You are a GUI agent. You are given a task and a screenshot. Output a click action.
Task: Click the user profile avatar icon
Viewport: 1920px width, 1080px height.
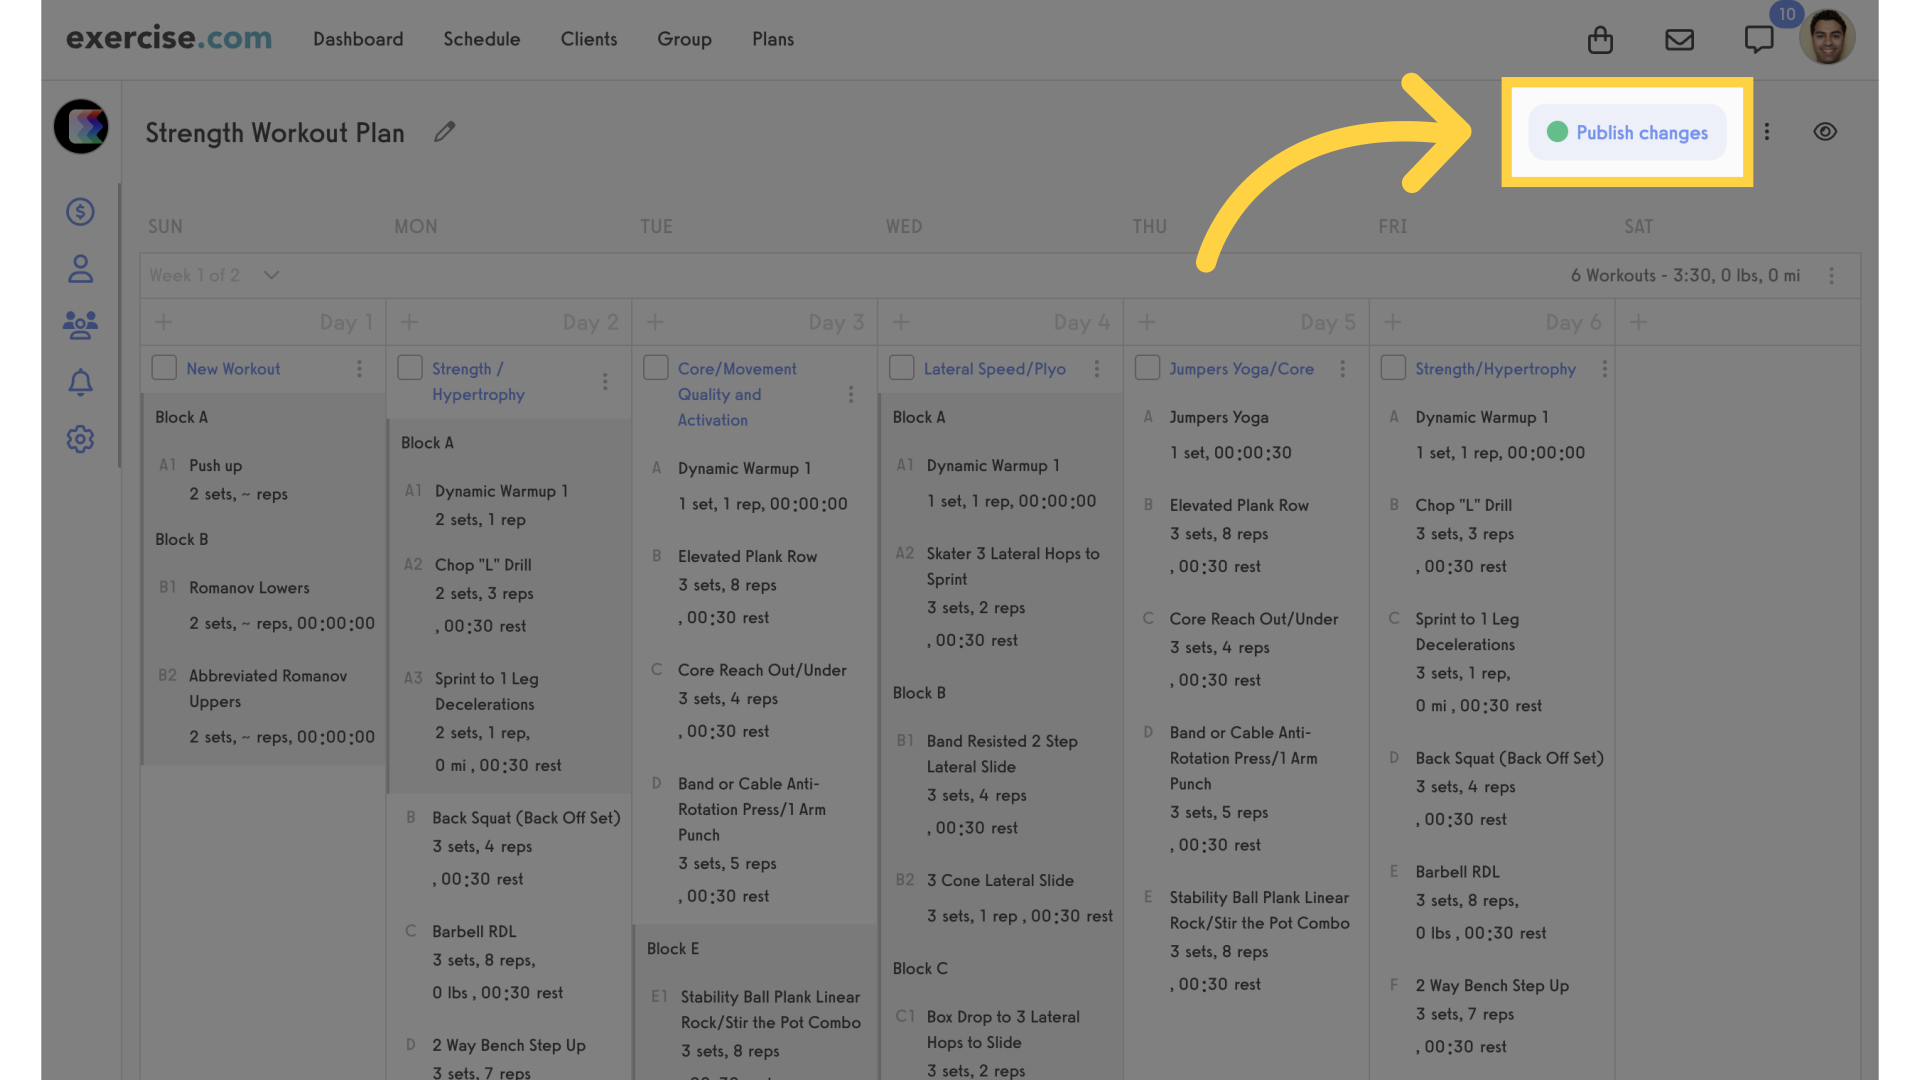(x=1826, y=37)
